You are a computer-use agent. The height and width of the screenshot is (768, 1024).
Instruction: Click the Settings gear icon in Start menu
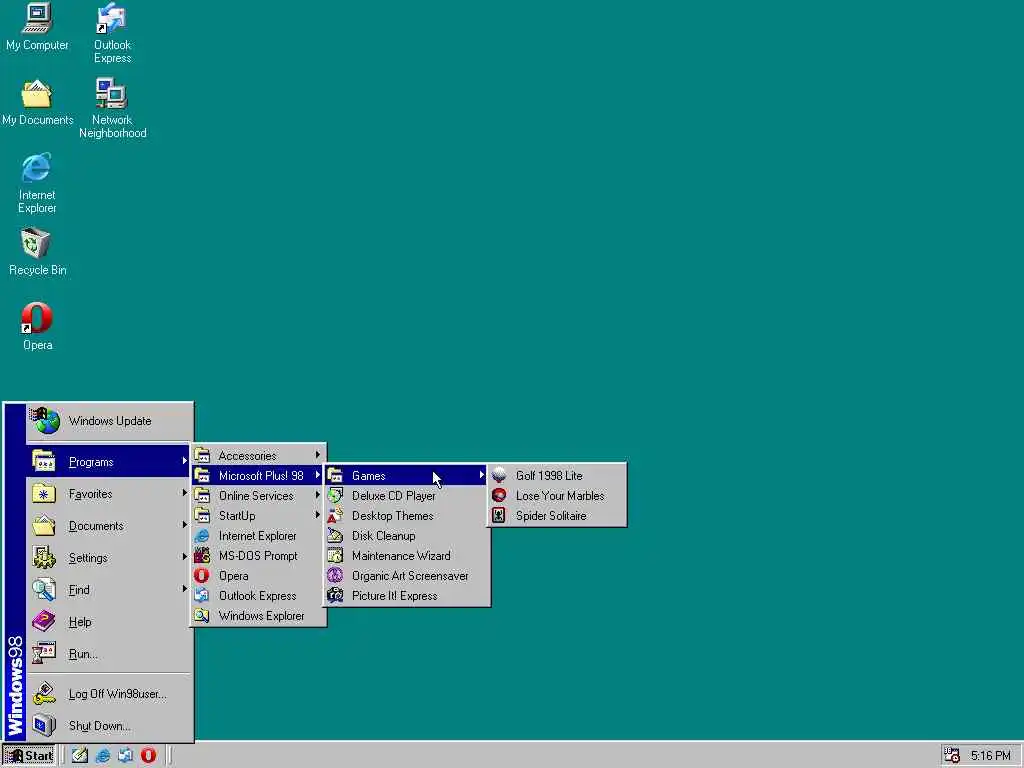pyautogui.click(x=44, y=557)
